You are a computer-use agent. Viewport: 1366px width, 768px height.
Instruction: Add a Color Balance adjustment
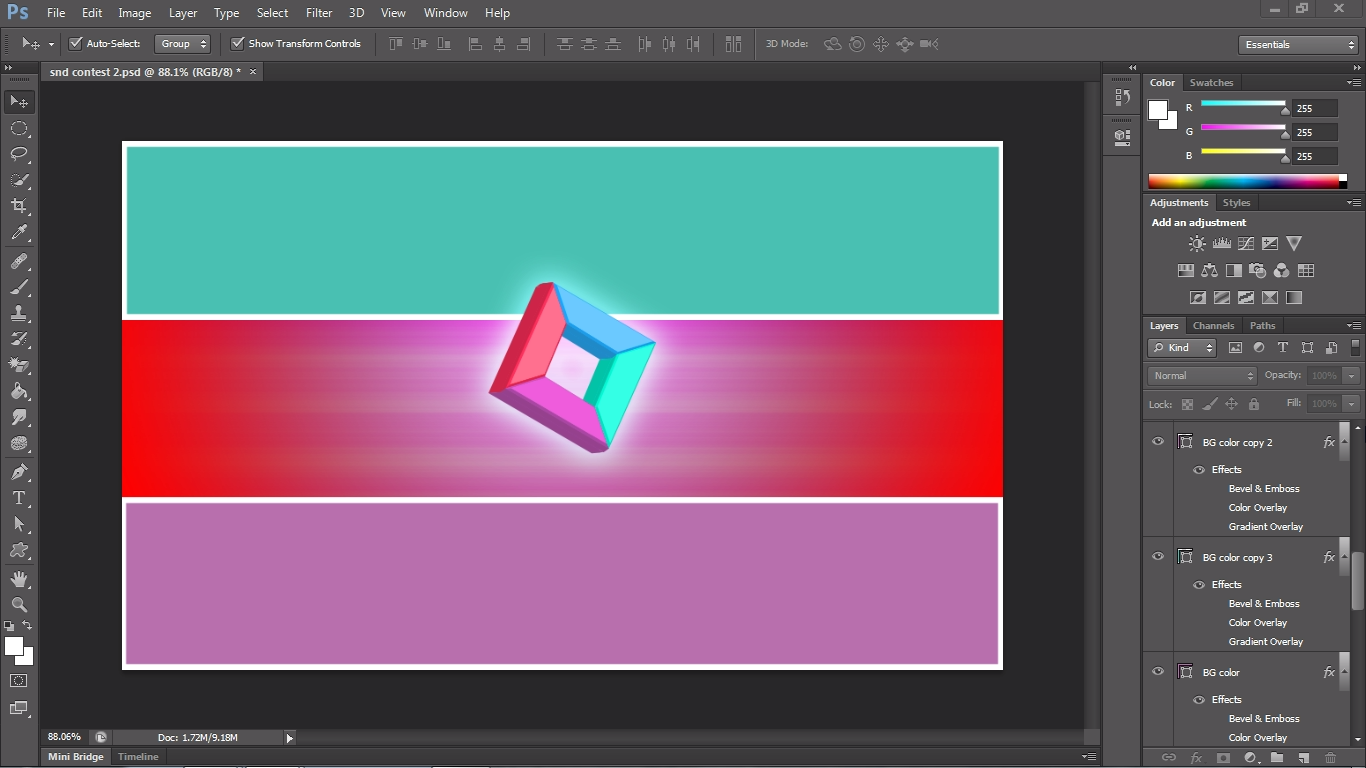click(x=1210, y=270)
